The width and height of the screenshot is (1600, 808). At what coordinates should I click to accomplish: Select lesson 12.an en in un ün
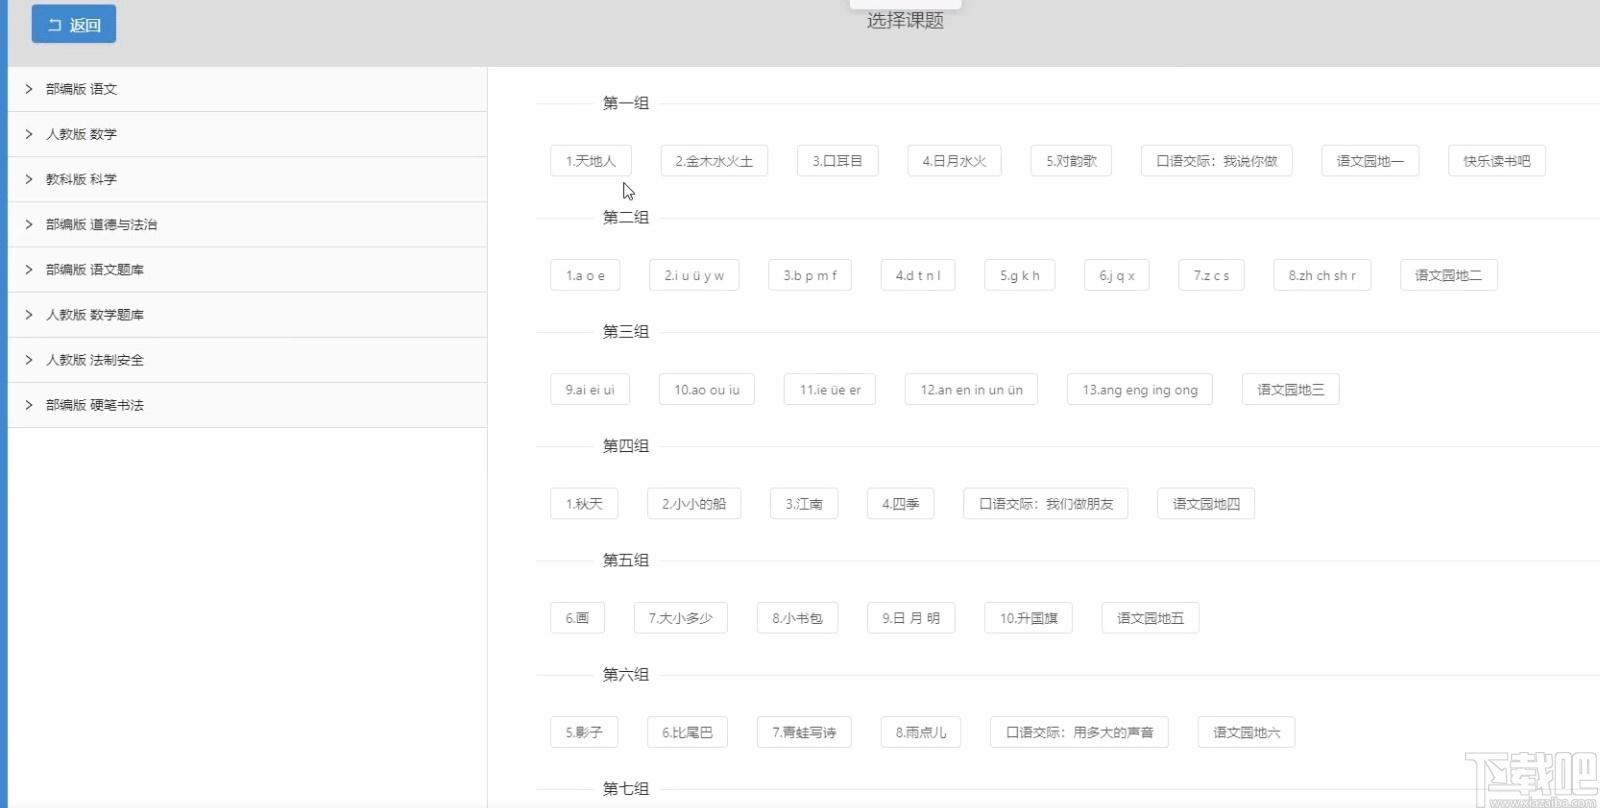coord(971,390)
